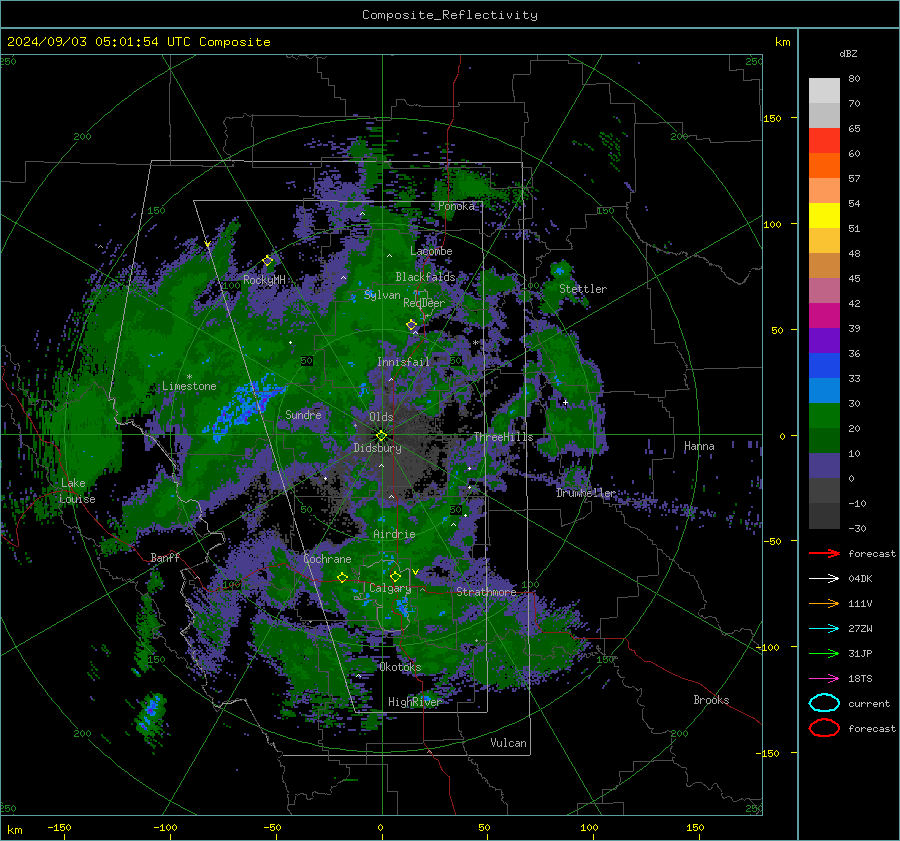This screenshot has height=841, width=900.
Task: Click the yellow diamond marker near RockyMH
Action: (x=267, y=261)
